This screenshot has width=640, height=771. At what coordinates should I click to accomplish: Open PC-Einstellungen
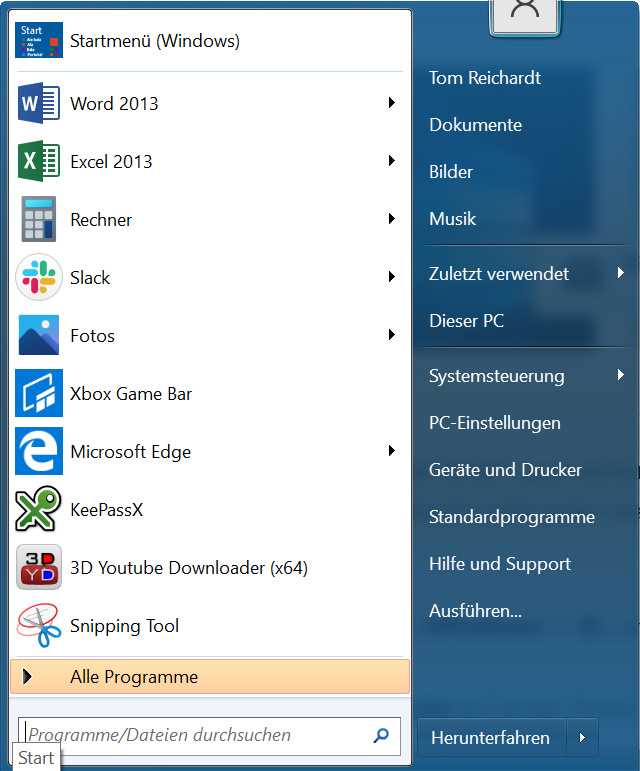495,423
